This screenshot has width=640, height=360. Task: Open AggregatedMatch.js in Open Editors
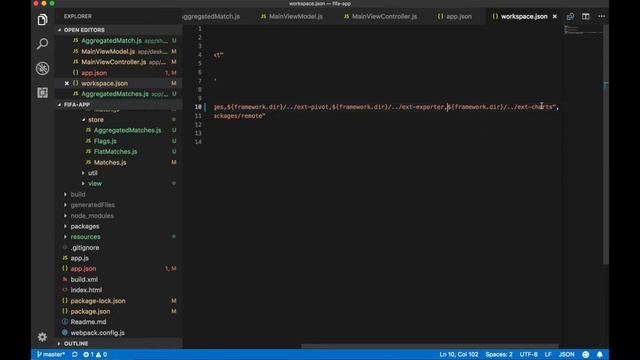(x=111, y=41)
